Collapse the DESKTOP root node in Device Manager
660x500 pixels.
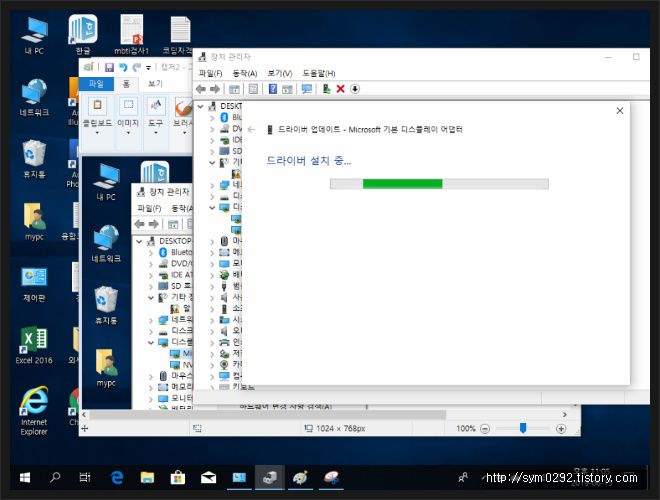(x=201, y=106)
